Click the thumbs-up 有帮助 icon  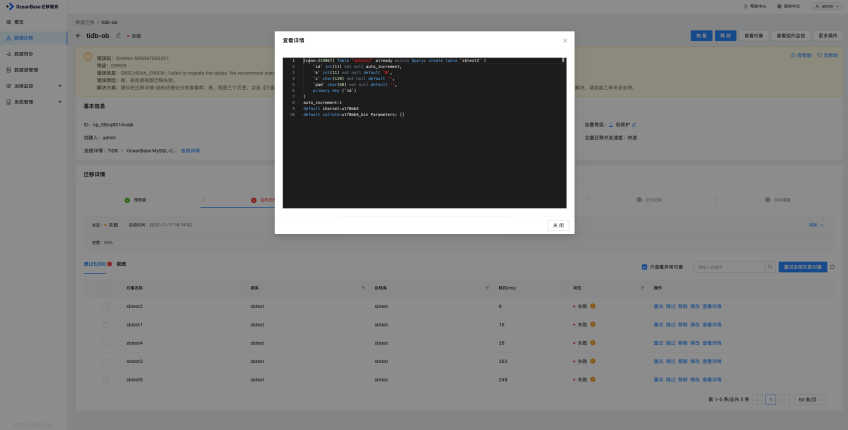[793, 55]
